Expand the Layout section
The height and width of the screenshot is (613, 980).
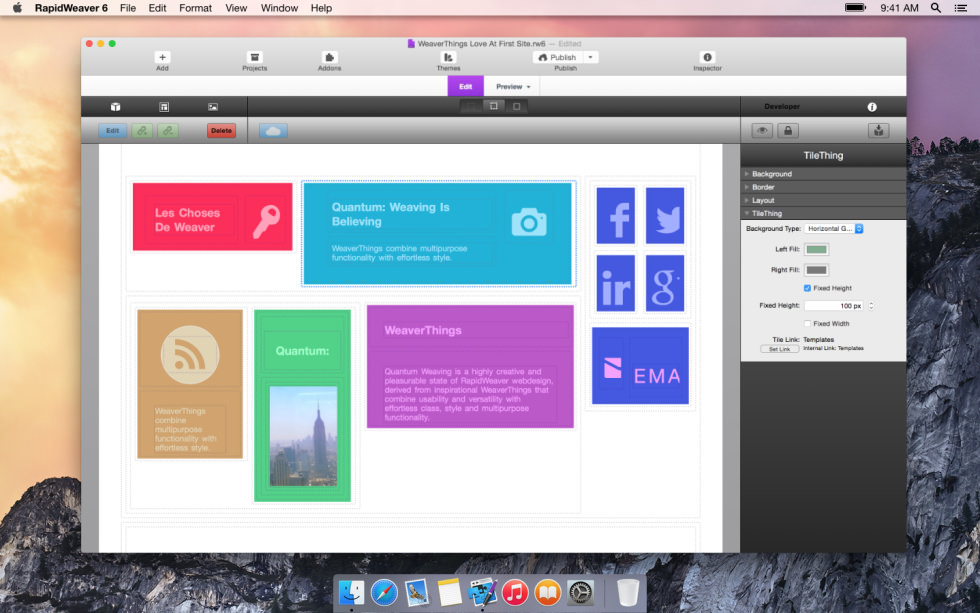tap(823, 200)
